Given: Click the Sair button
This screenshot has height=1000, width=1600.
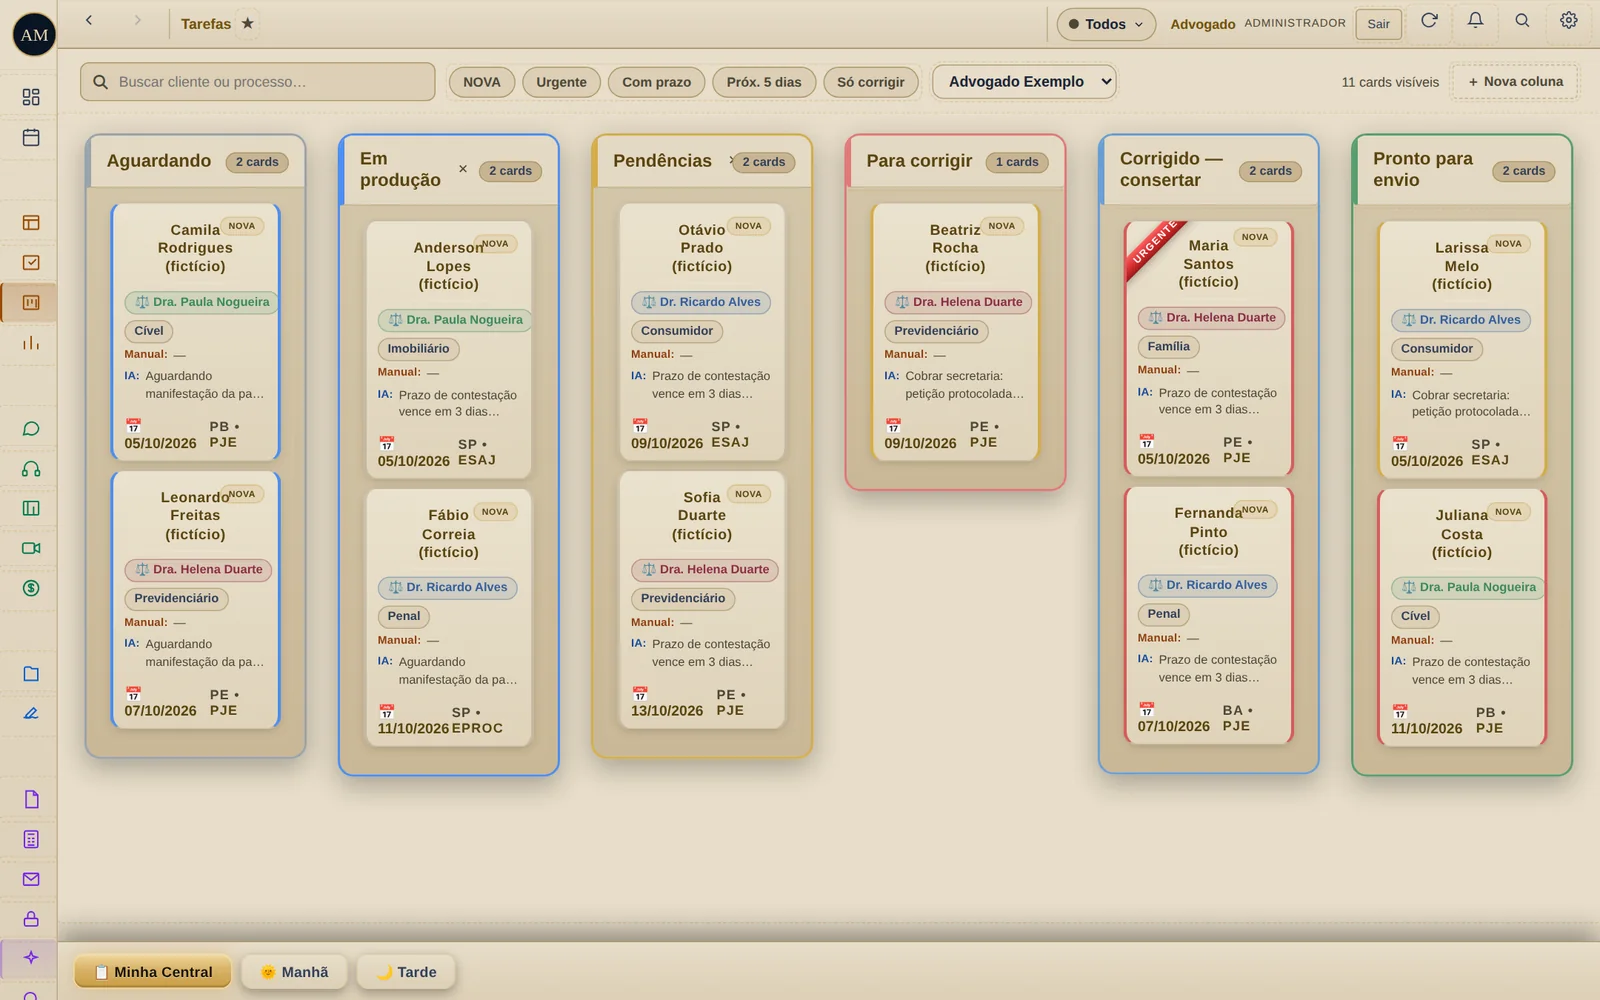Looking at the screenshot, I should tap(1378, 24).
